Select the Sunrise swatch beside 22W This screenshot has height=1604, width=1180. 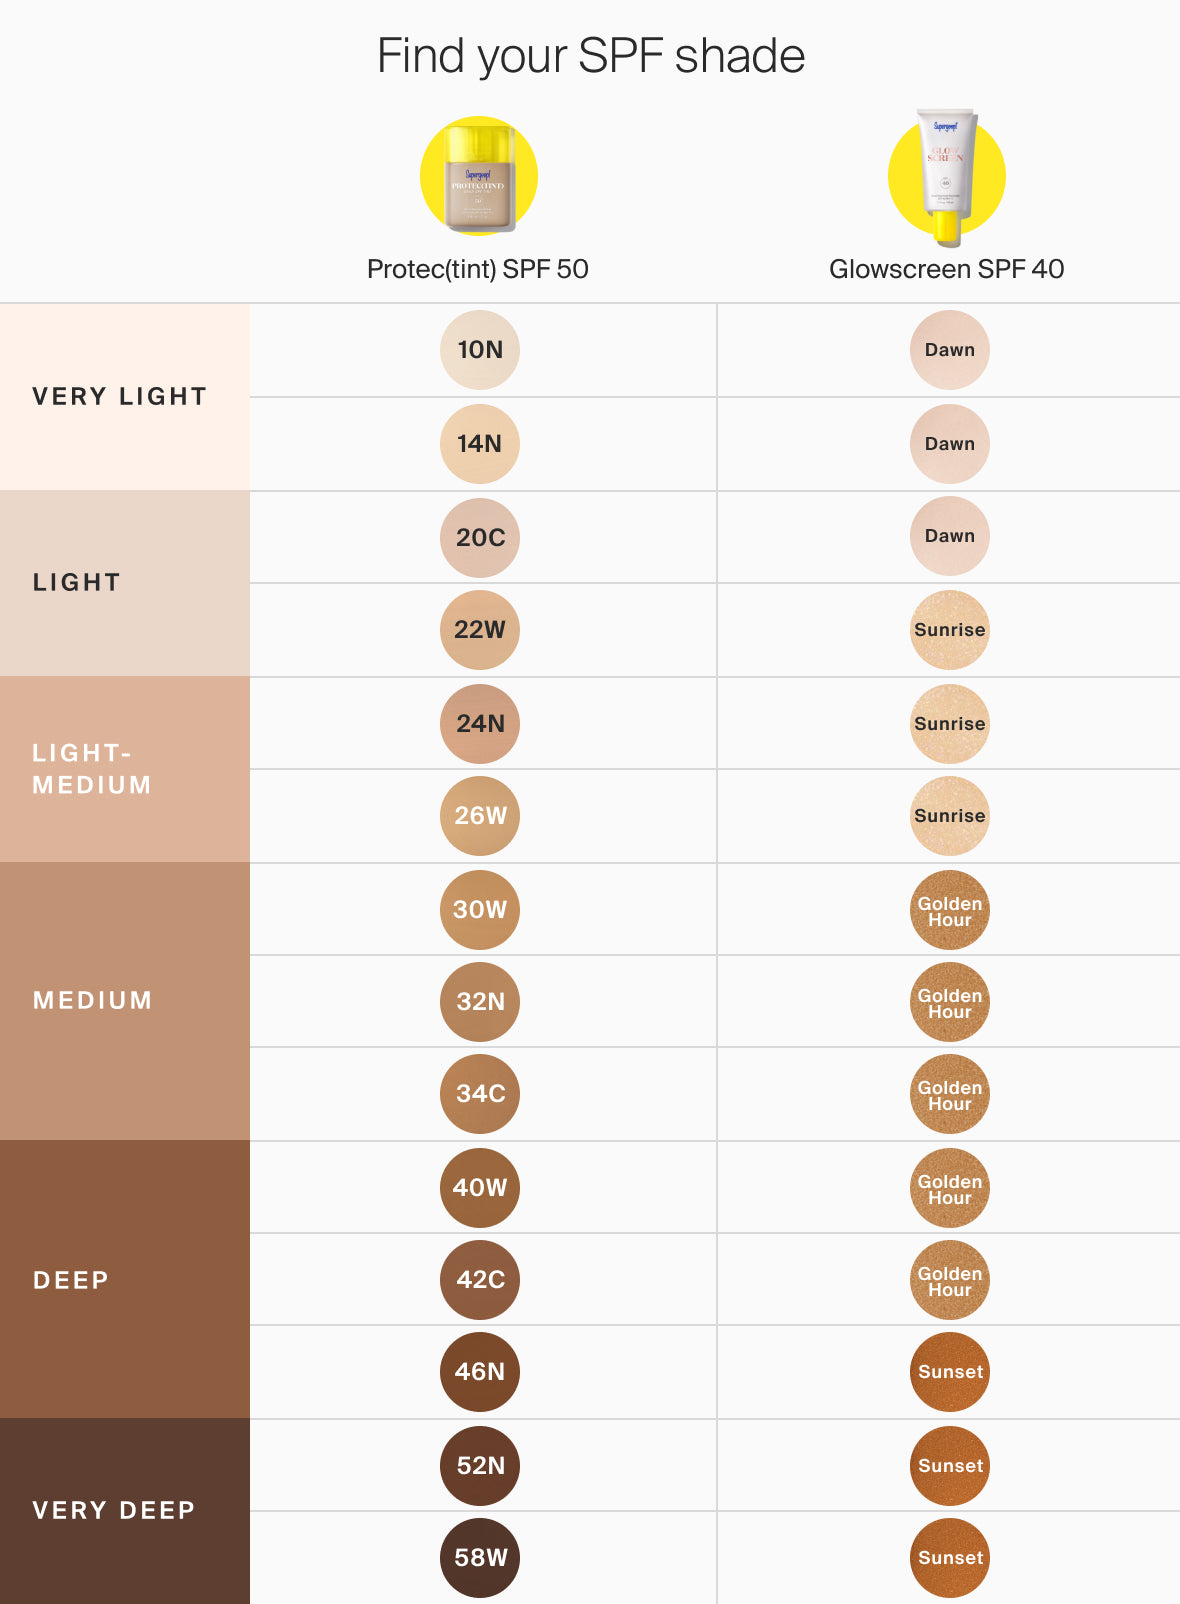[950, 630]
